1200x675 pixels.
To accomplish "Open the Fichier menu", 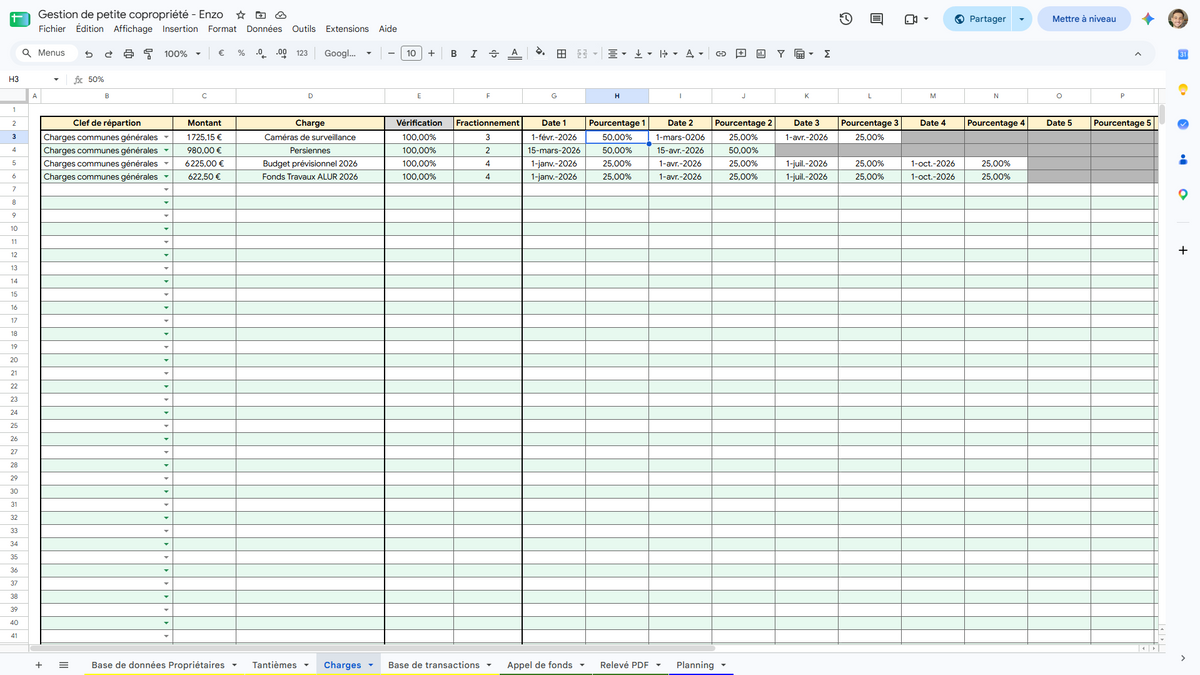I will pos(52,29).
